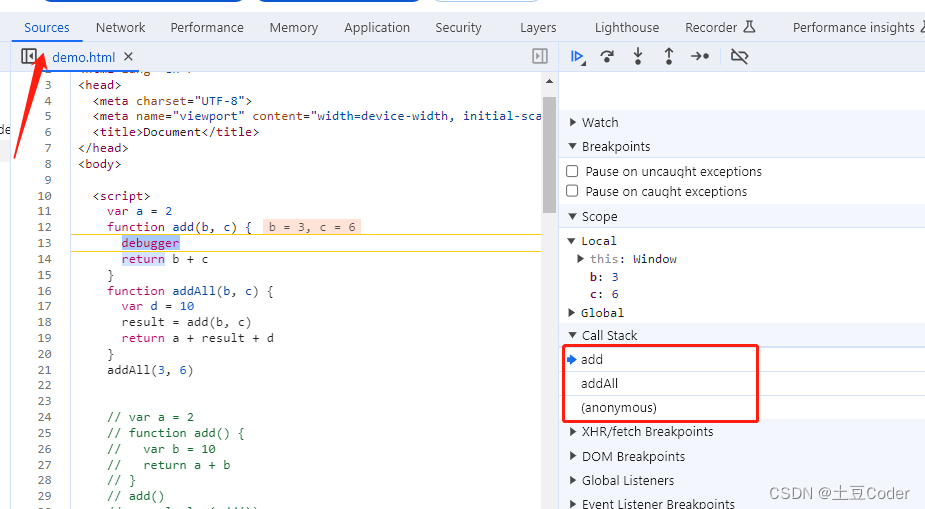This screenshot has width=925, height=509.
Task: Click local variable c: 6
Action: pos(604,294)
